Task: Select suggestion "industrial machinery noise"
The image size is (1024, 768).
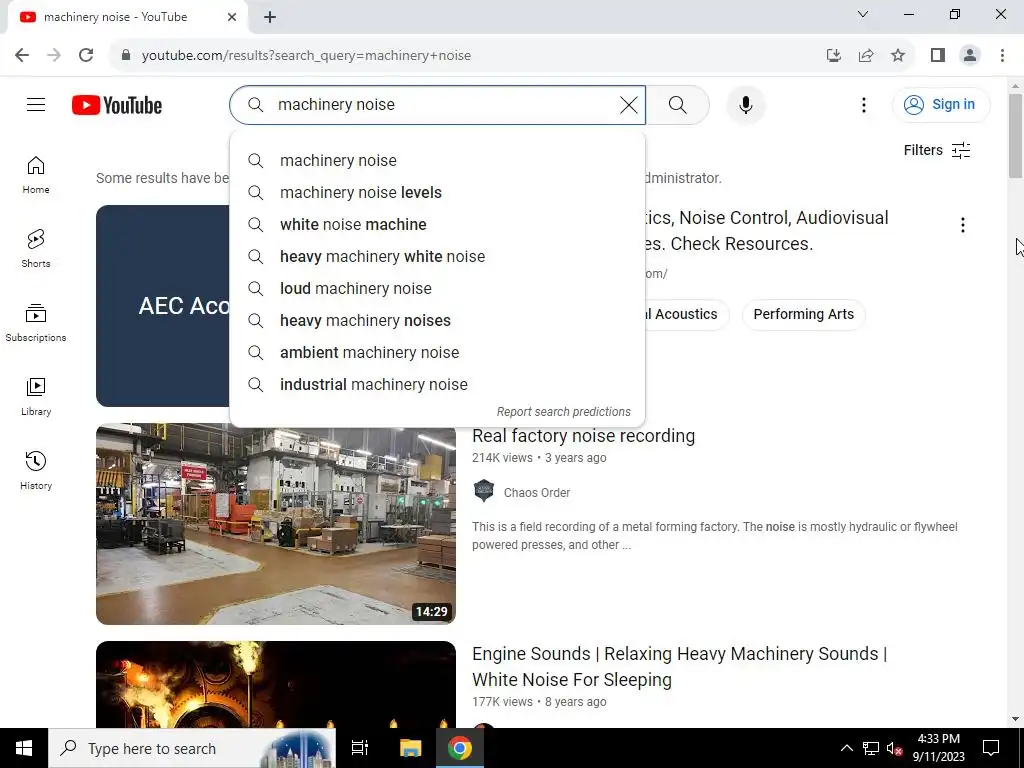Action: tap(437, 385)
